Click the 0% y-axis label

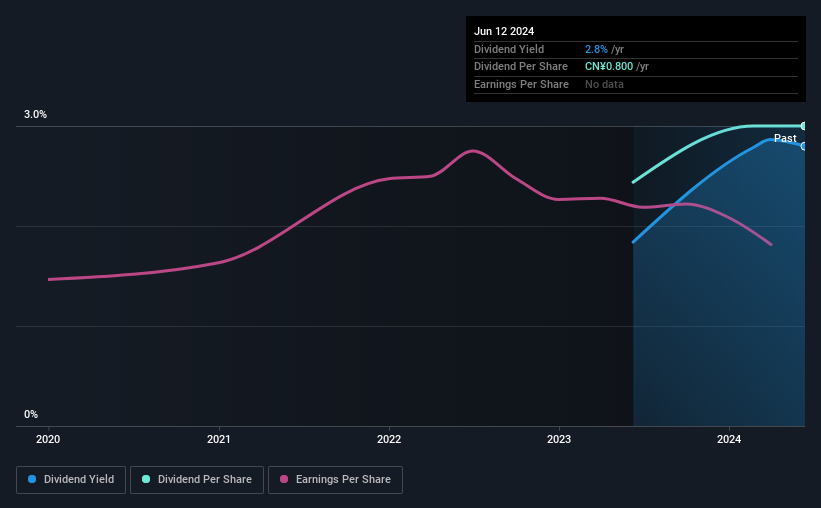click(x=31, y=414)
